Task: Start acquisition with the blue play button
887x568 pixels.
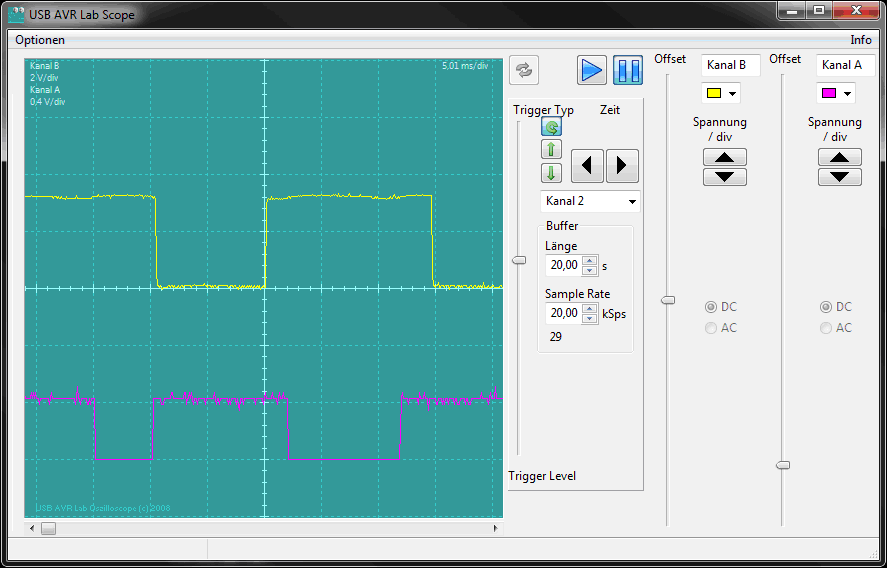Action: (592, 70)
